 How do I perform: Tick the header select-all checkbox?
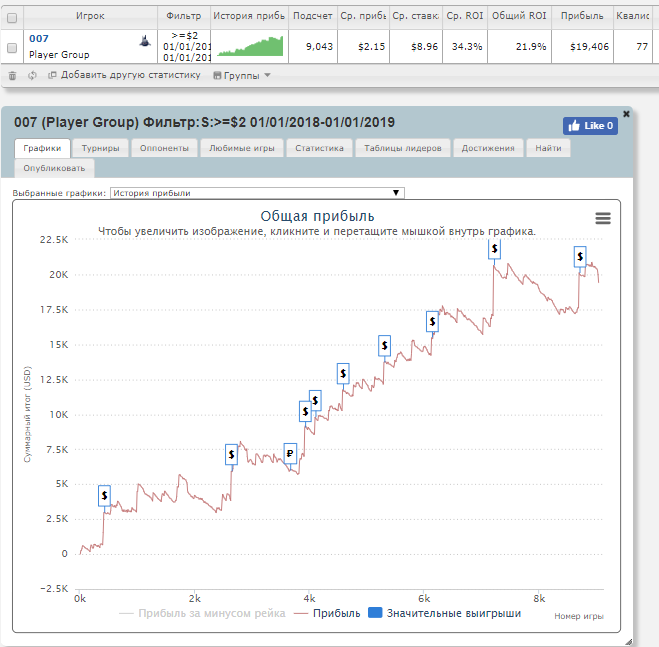pyautogui.click(x=12, y=18)
